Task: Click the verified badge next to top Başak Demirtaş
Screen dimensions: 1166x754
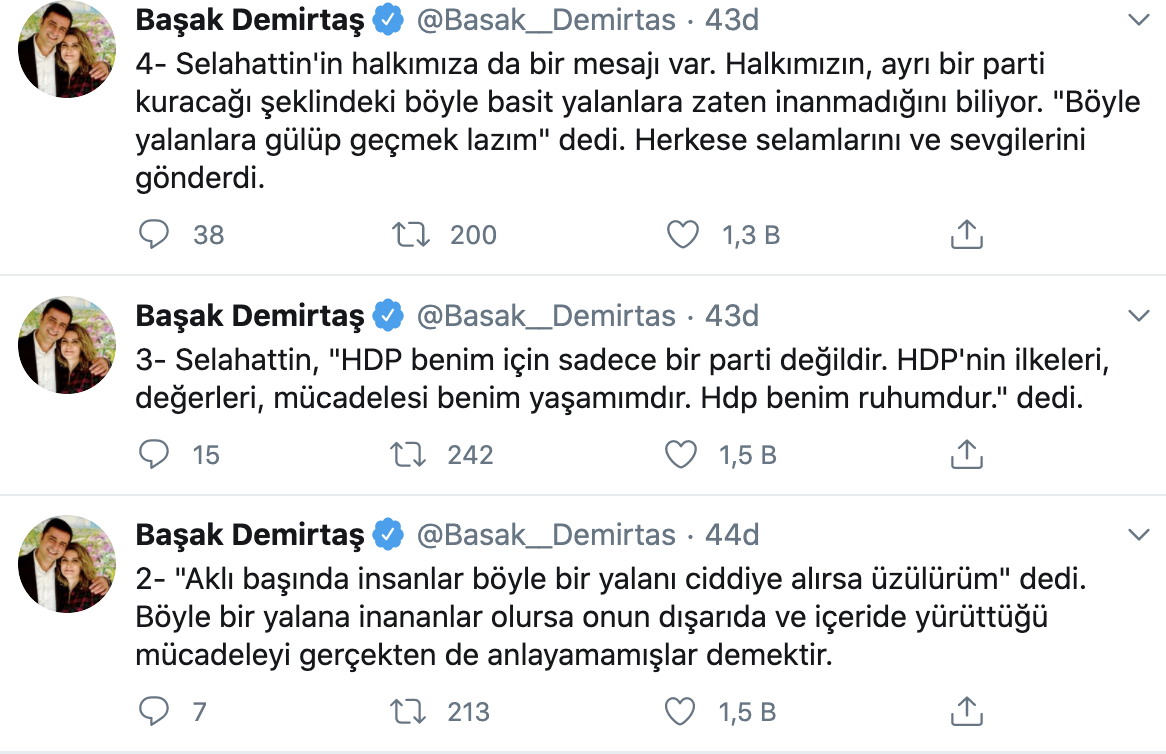Action: (388, 17)
